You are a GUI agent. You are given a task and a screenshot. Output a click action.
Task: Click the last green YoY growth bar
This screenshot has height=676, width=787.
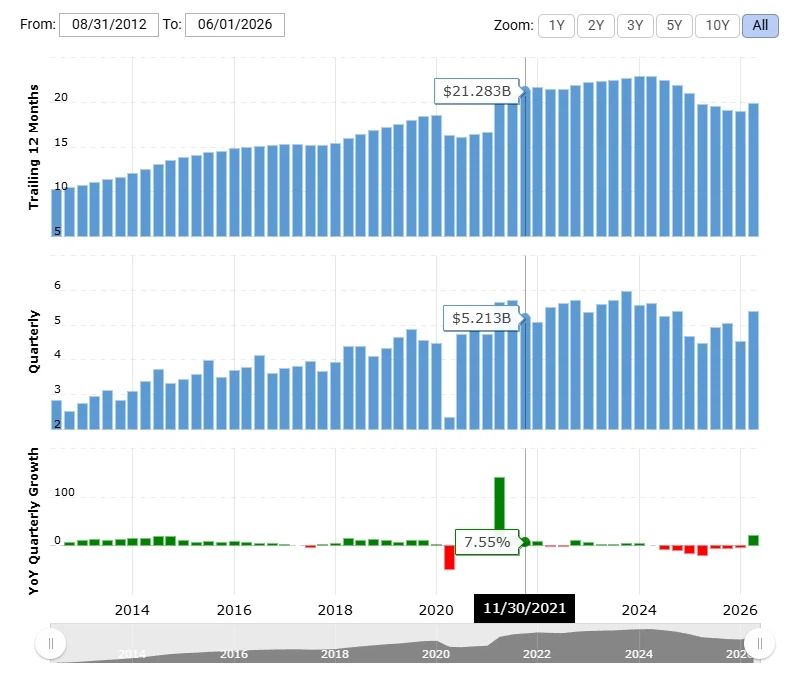click(753, 540)
